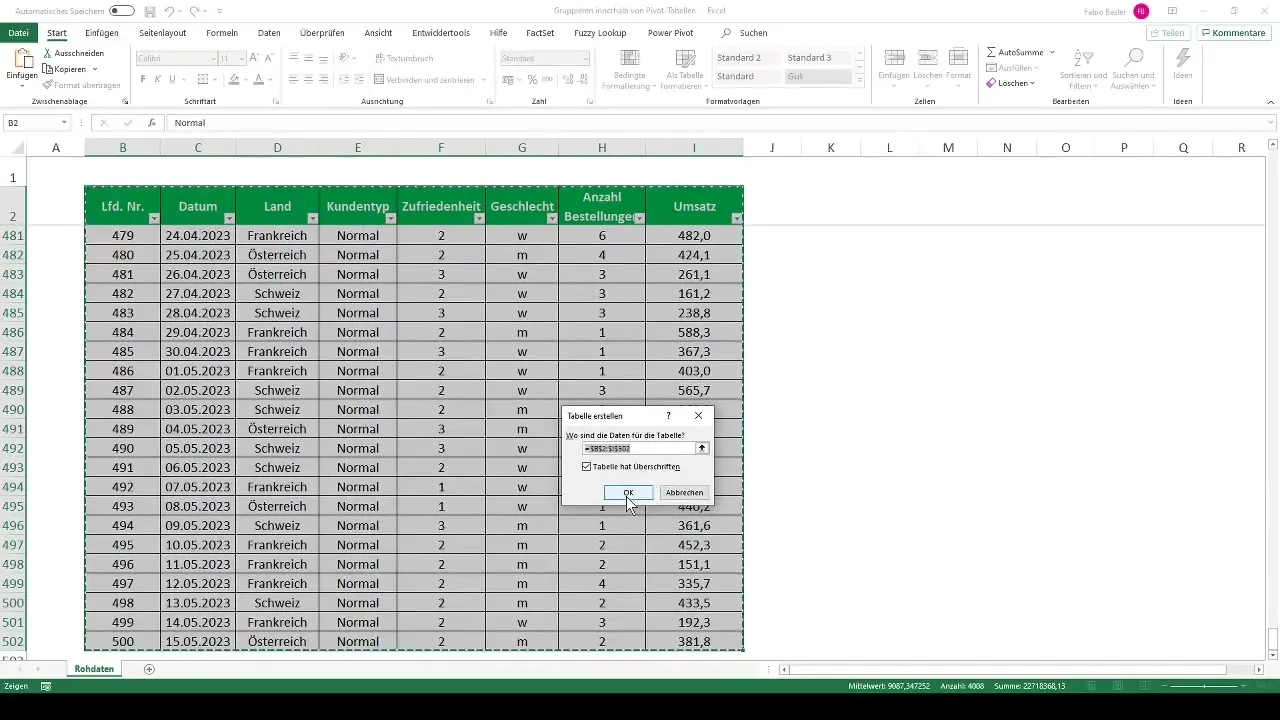Click the 'Gut' cell style
Viewport: 1280px width, 720px height.
tap(818, 76)
